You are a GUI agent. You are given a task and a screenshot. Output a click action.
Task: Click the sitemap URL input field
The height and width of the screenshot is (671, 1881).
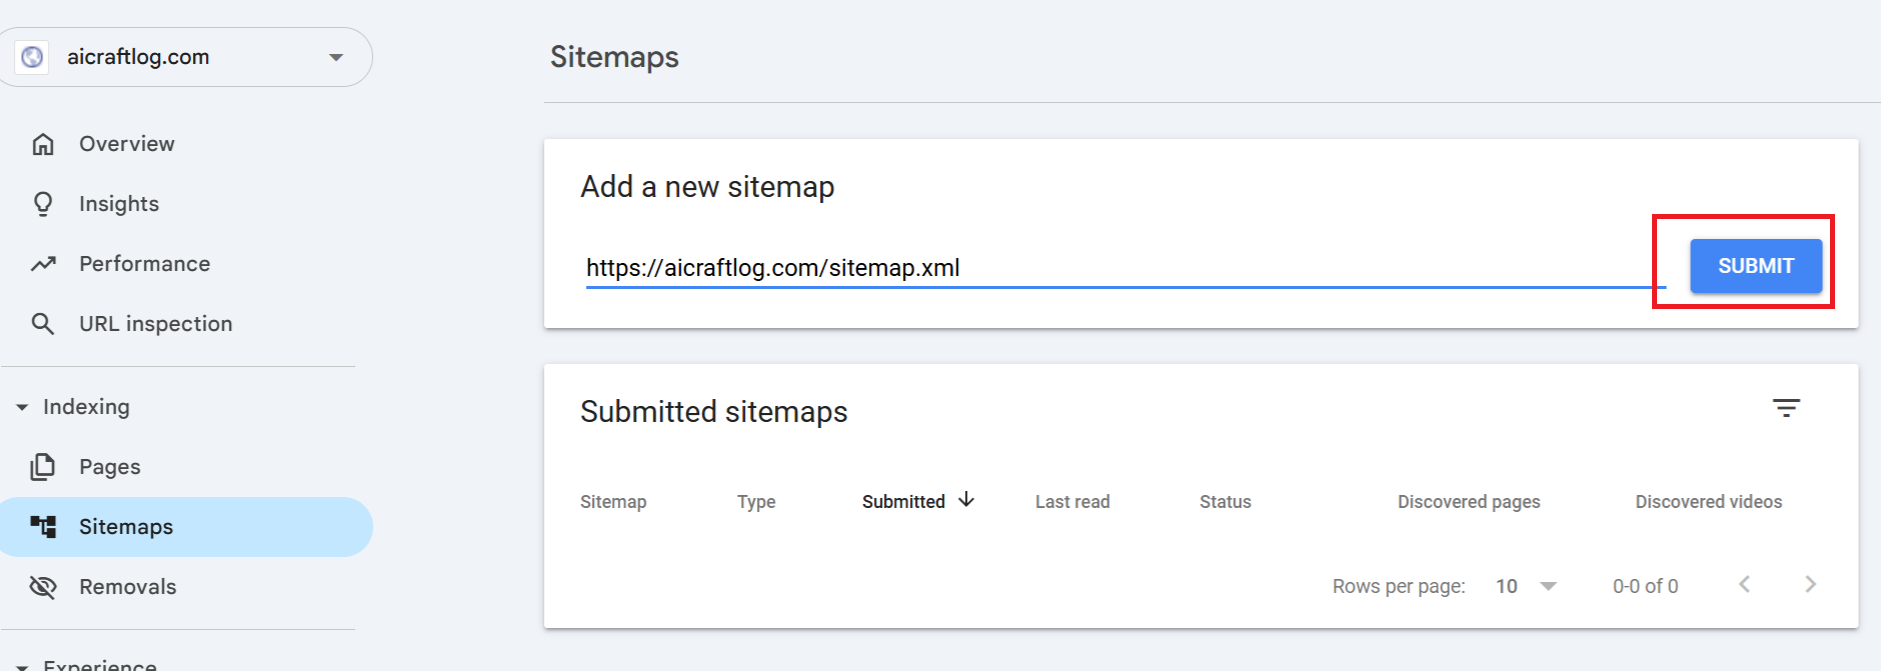(x=1125, y=268)
